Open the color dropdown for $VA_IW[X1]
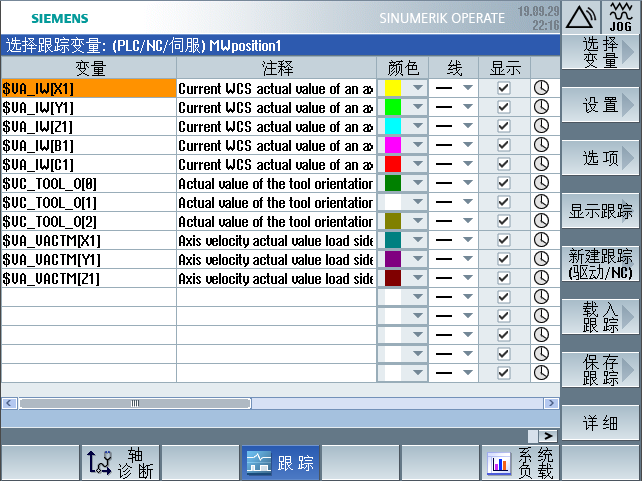Screen dimensions: 642x481 coord(418,88)
